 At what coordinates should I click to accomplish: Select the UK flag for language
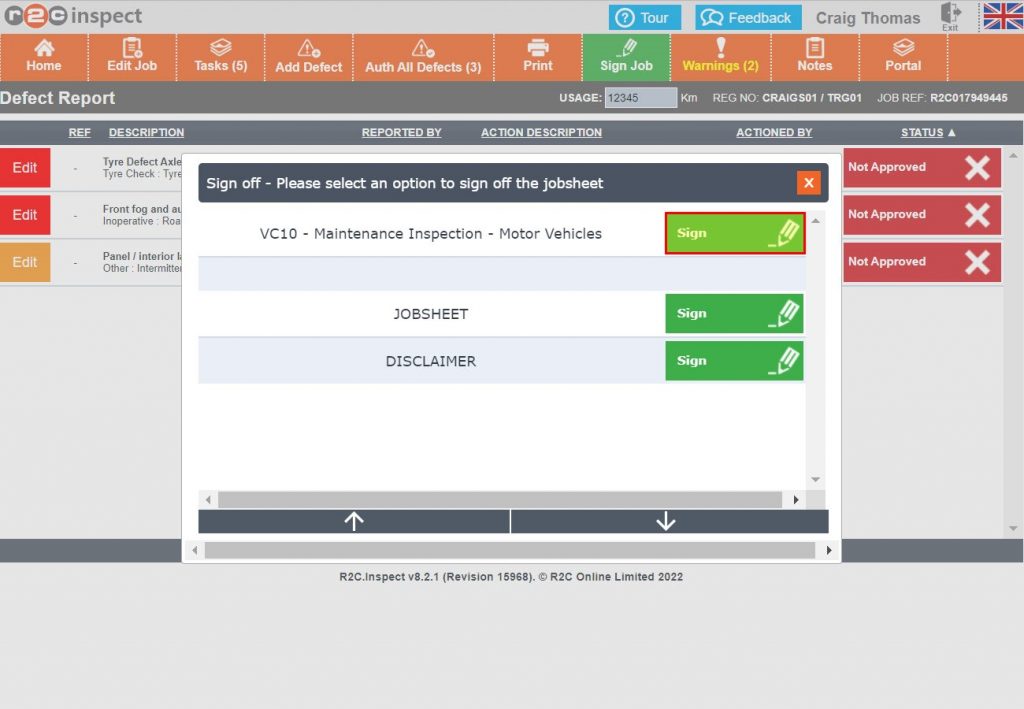point(1001,16)
